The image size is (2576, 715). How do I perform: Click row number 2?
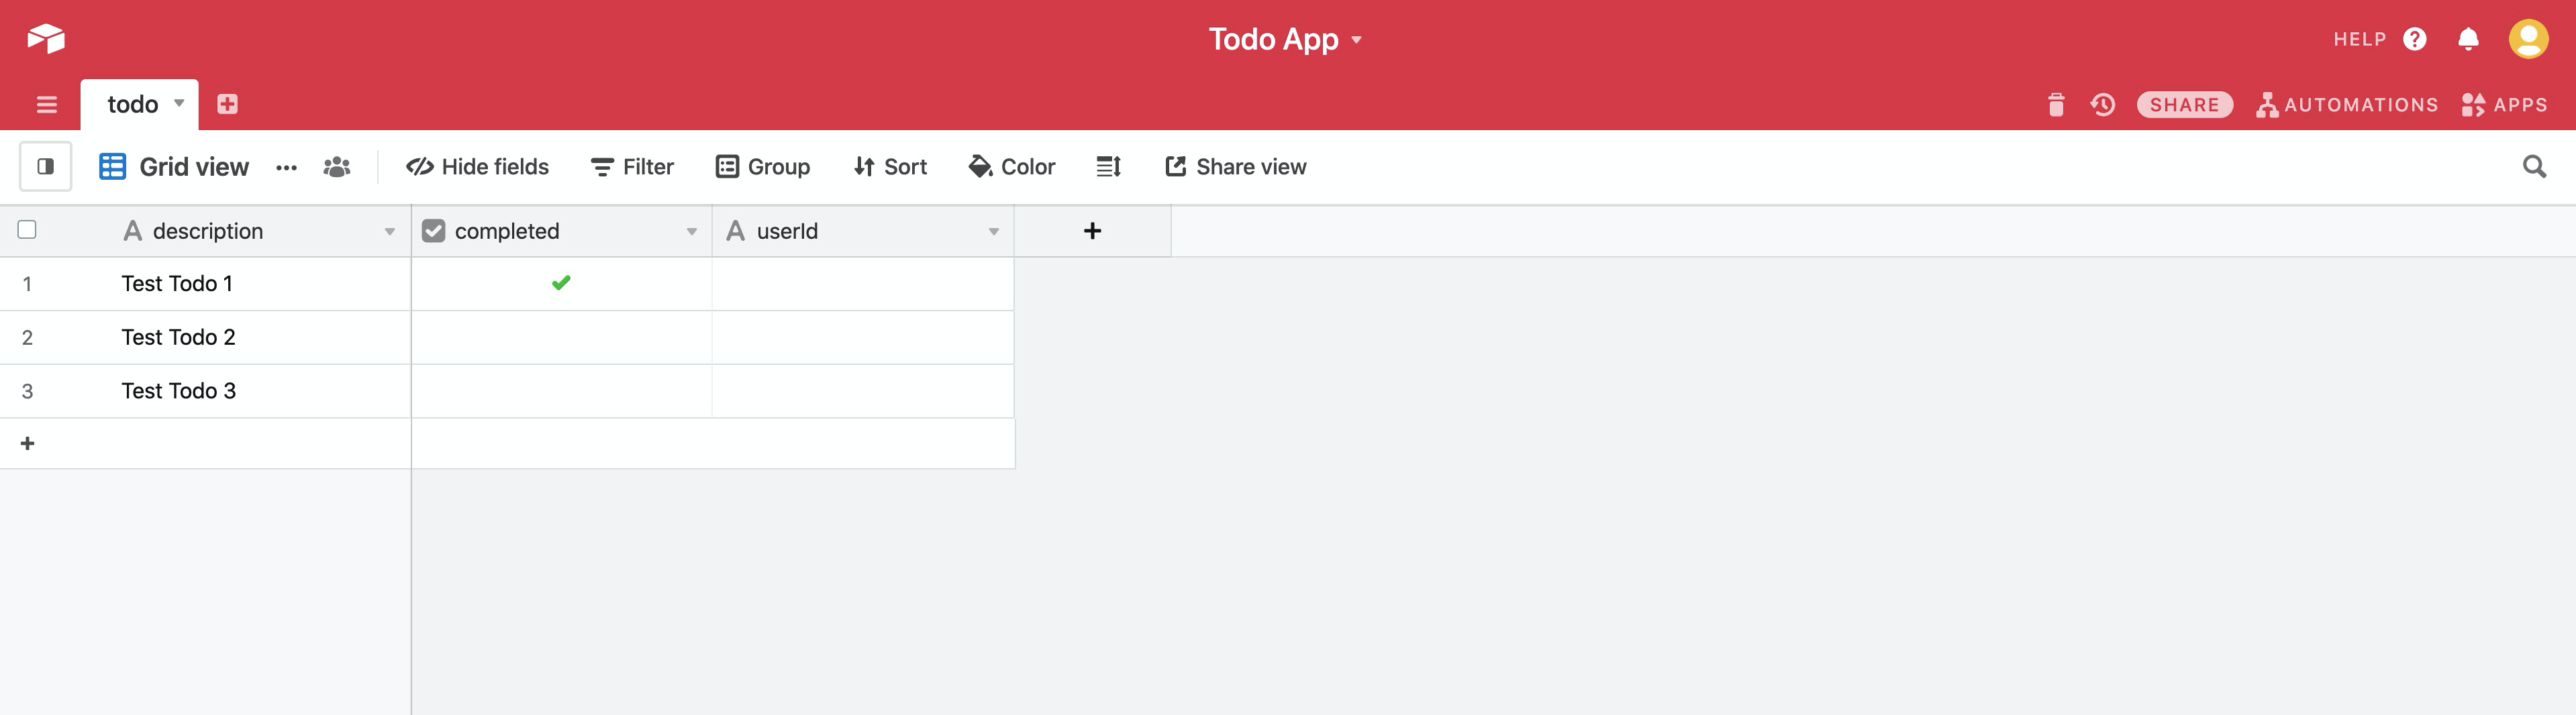pos(27,338)
